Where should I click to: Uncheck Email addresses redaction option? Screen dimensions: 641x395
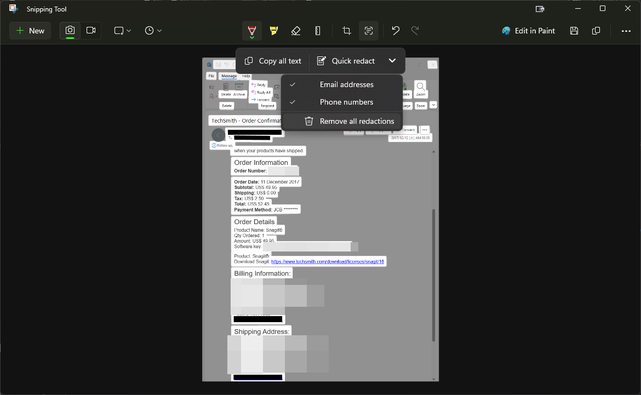click(x=342, y=85)
